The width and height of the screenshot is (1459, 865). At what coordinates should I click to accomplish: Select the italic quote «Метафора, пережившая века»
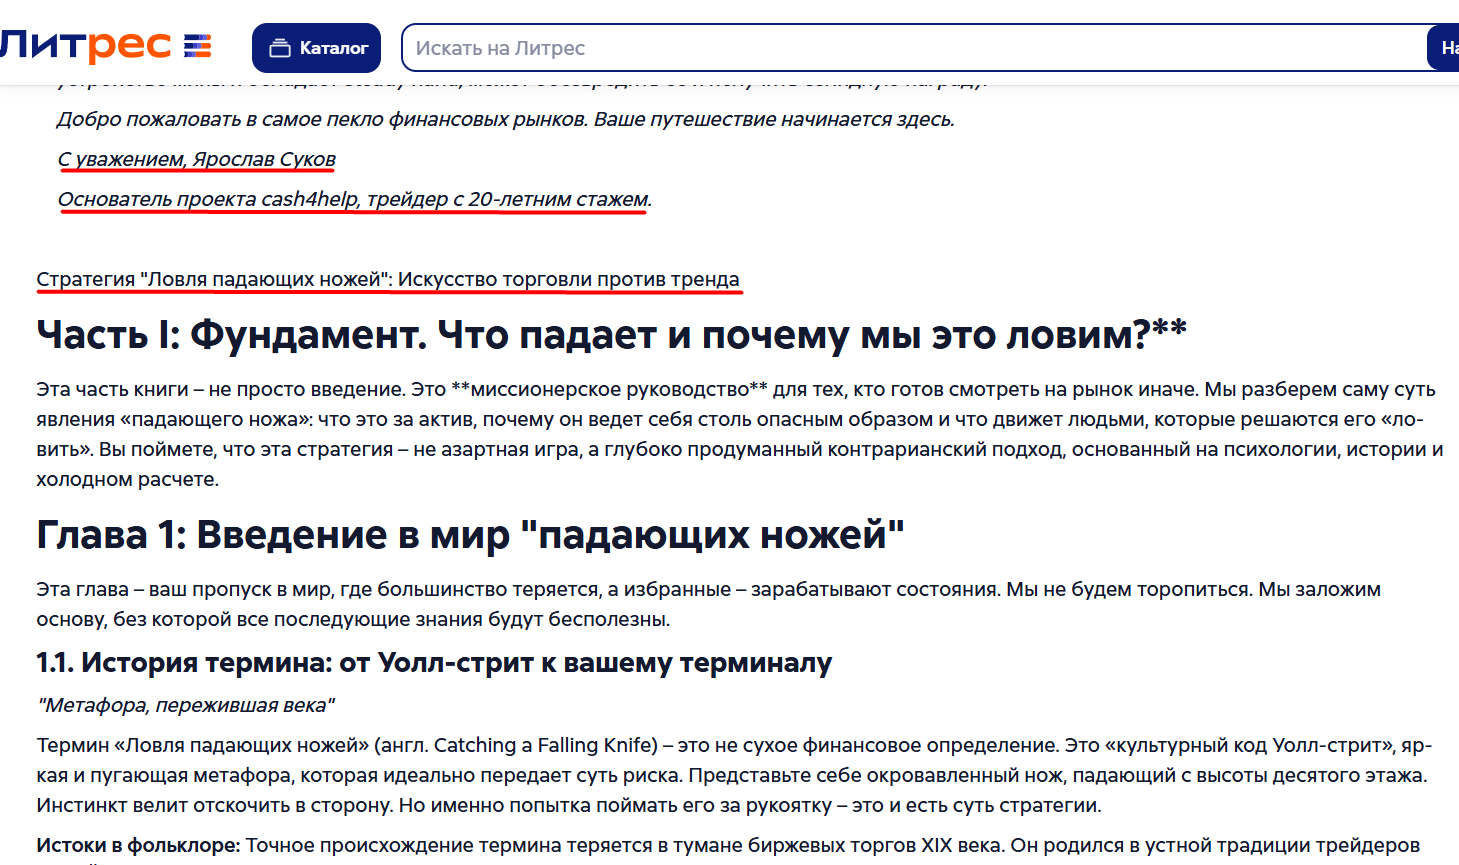[183, 704]
